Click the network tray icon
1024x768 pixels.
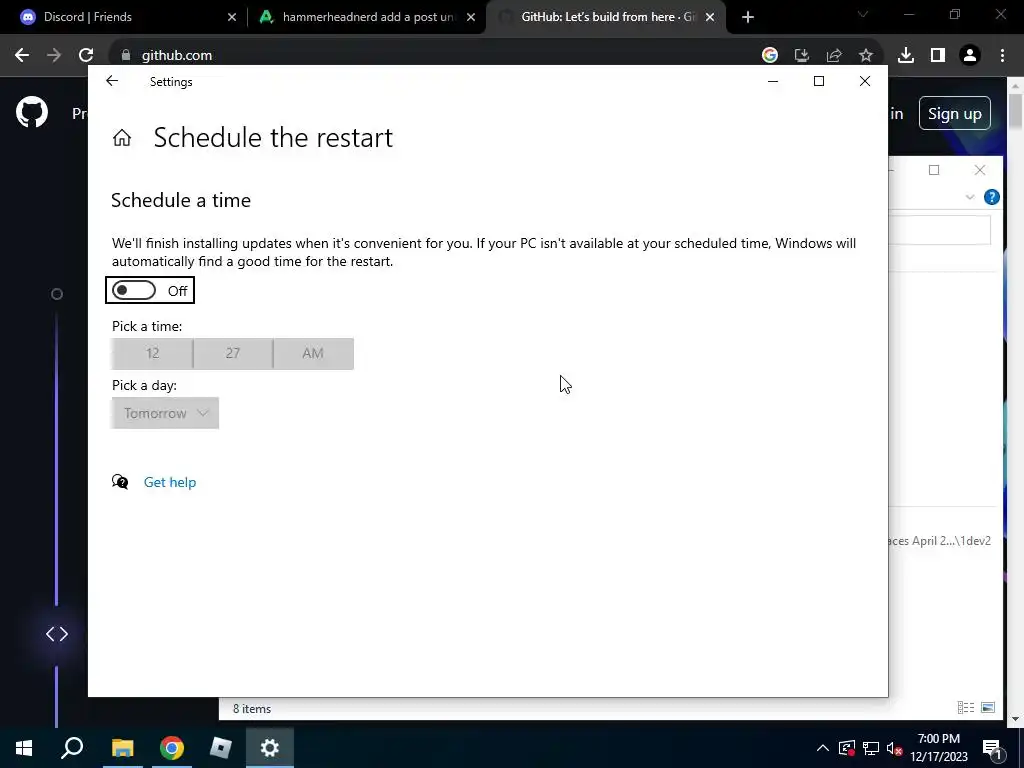[x=871, y=748]
